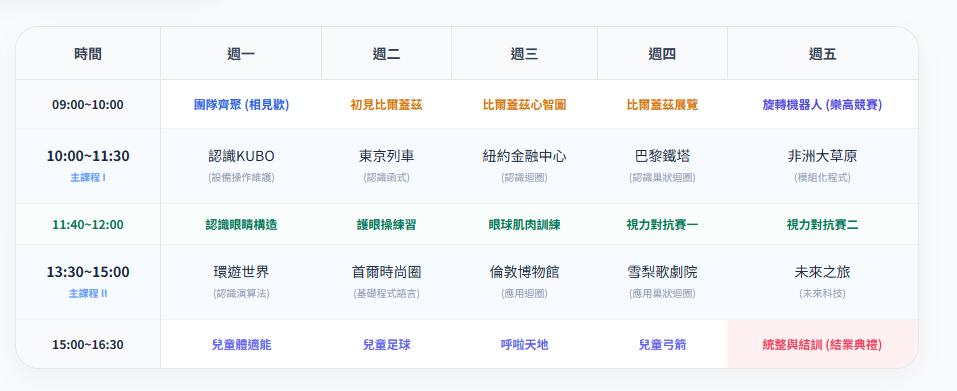This screenshot has width=957, height=391.
Task: Click the 巴黎鐵塔 course
Action: [662, 156]
